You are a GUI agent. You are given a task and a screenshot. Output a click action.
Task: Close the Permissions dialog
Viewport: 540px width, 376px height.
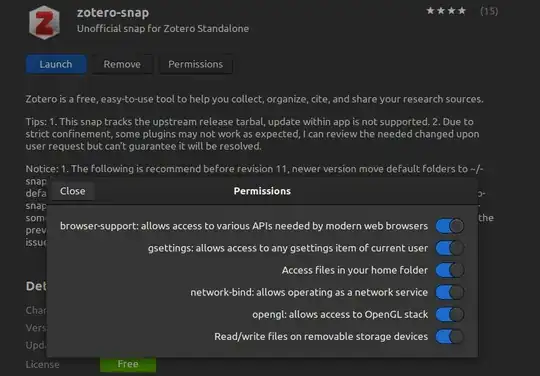[x=73, y=191]
